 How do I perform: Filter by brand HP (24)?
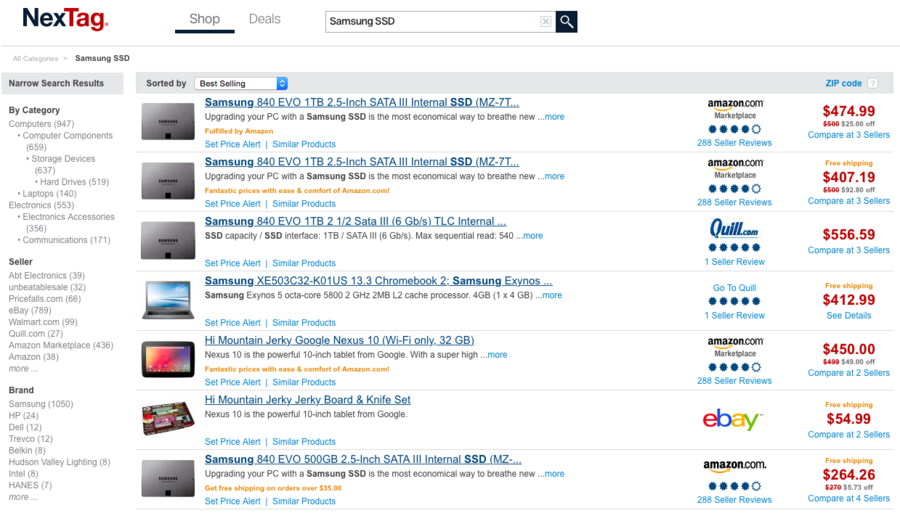[x=24, y=415]
